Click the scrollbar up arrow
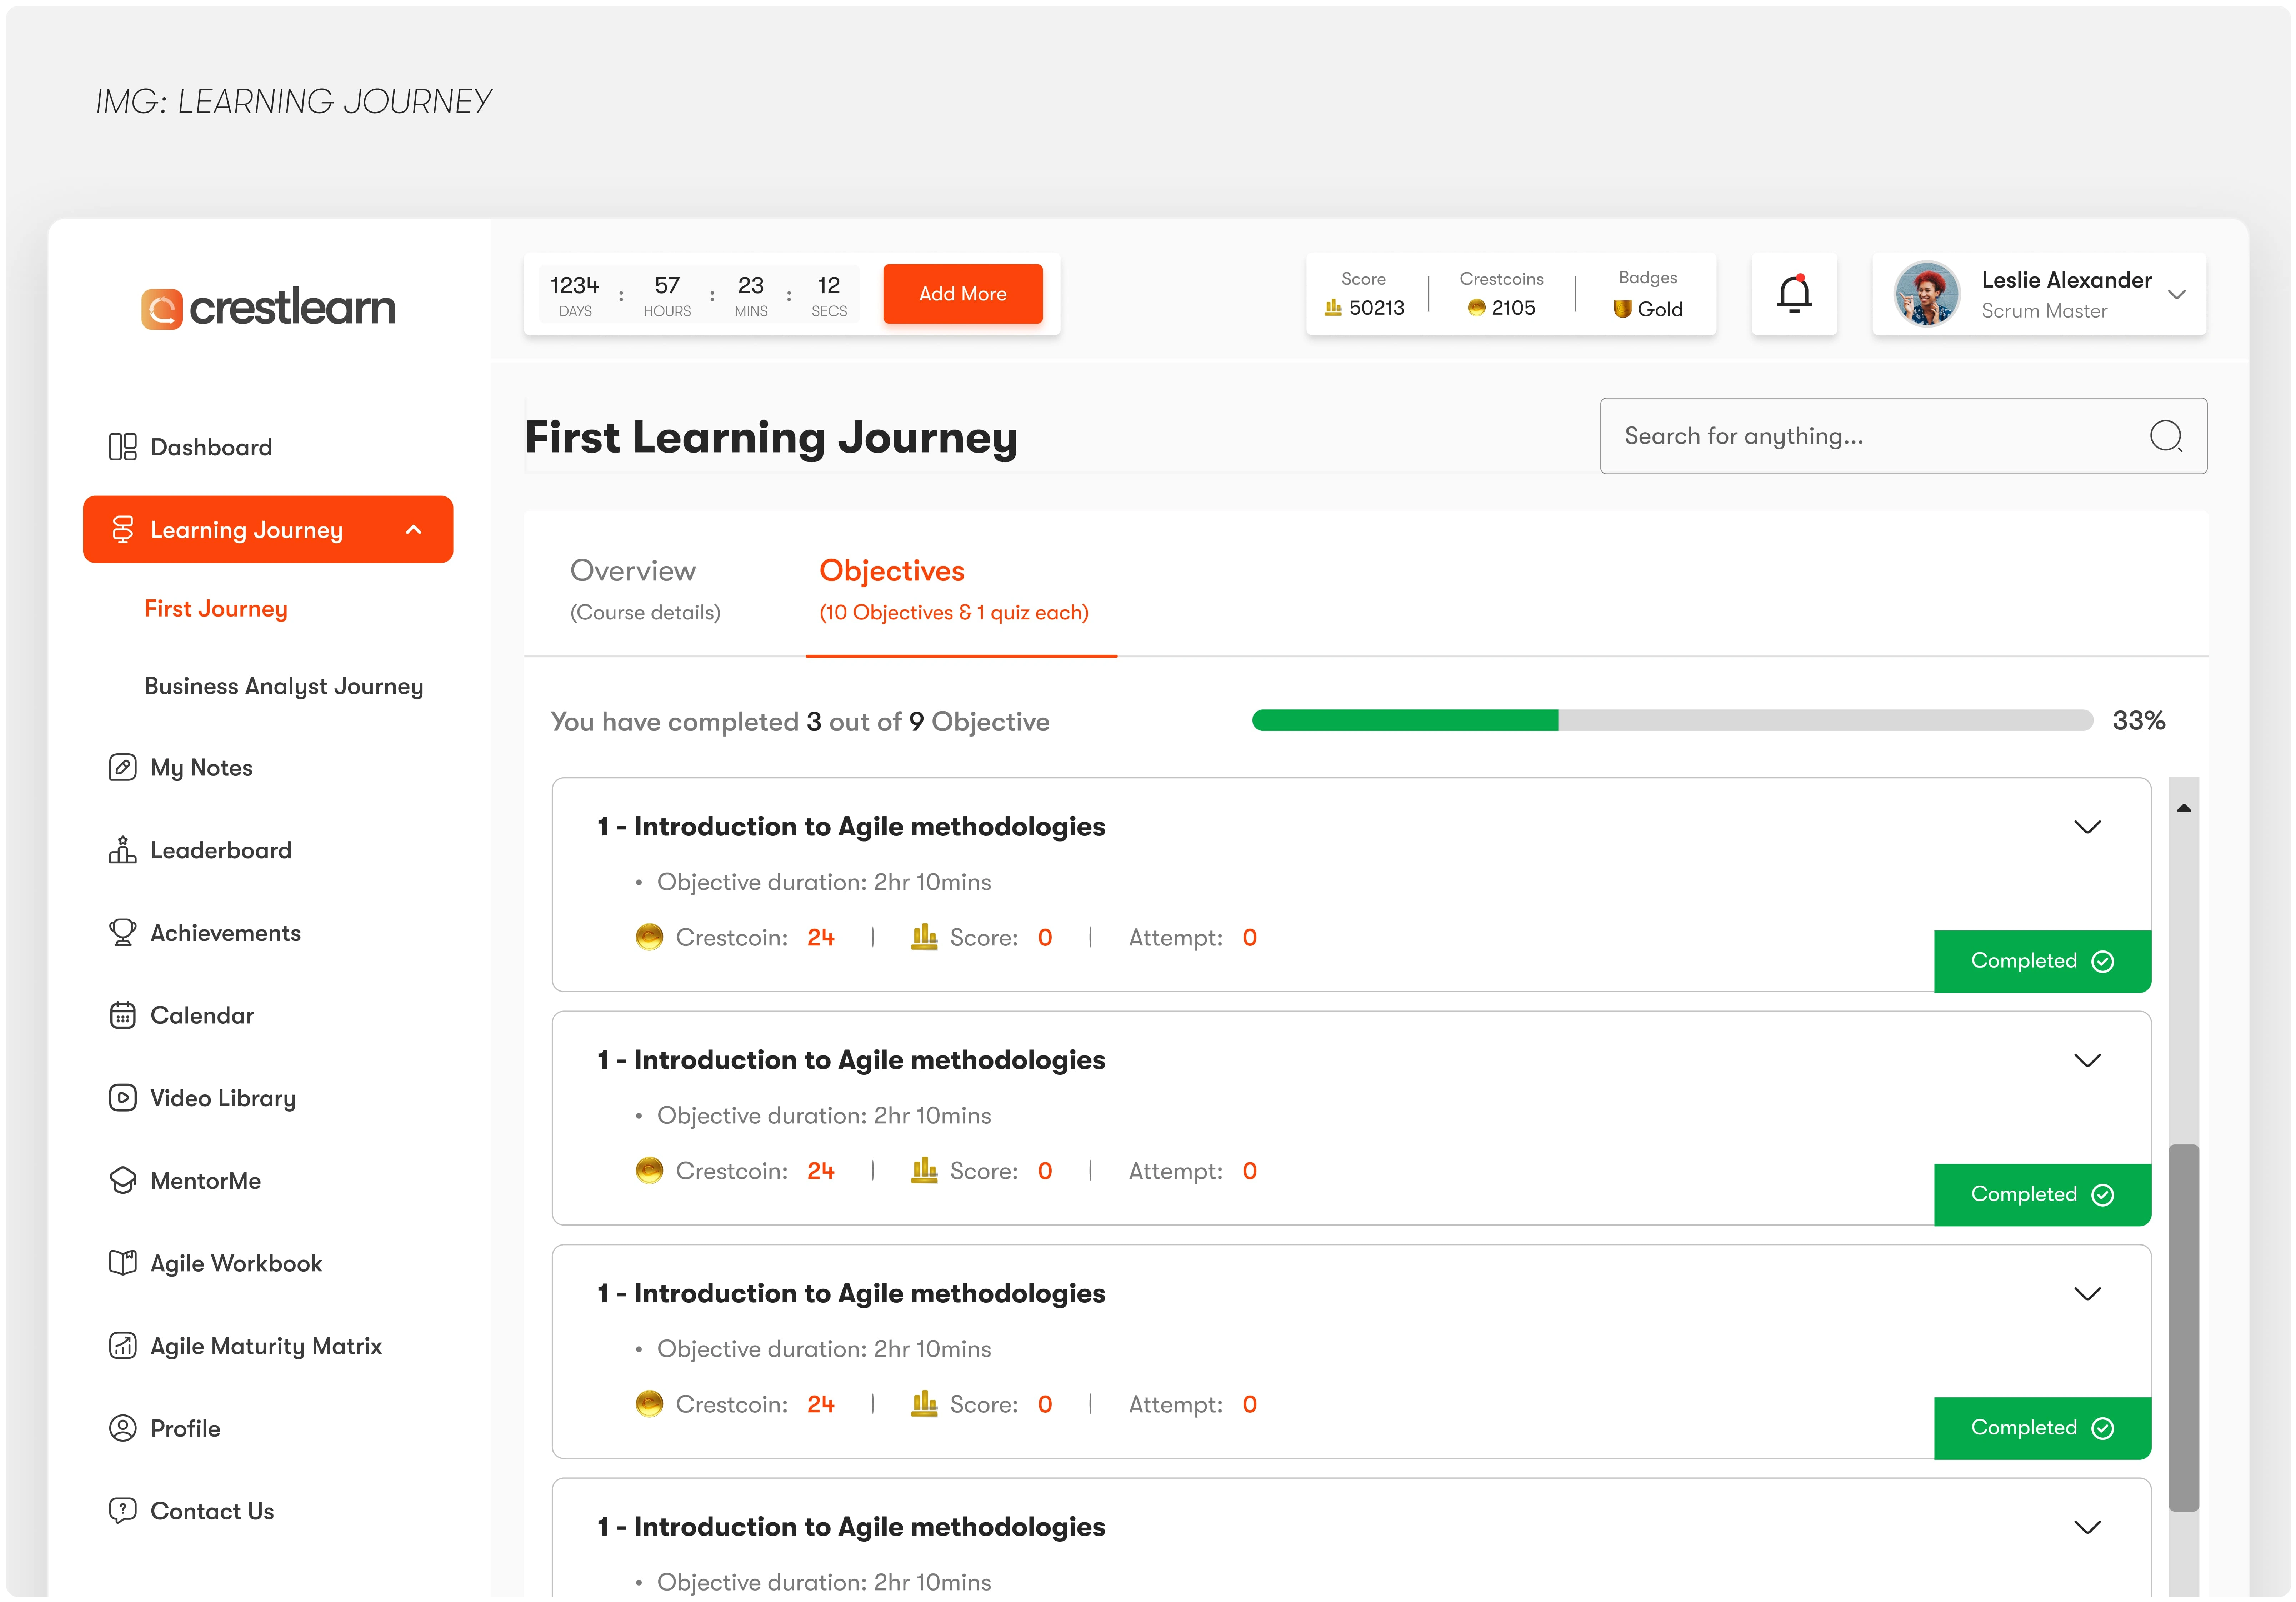Screen dimensions: 2296x1602 tap(2184, 808)
